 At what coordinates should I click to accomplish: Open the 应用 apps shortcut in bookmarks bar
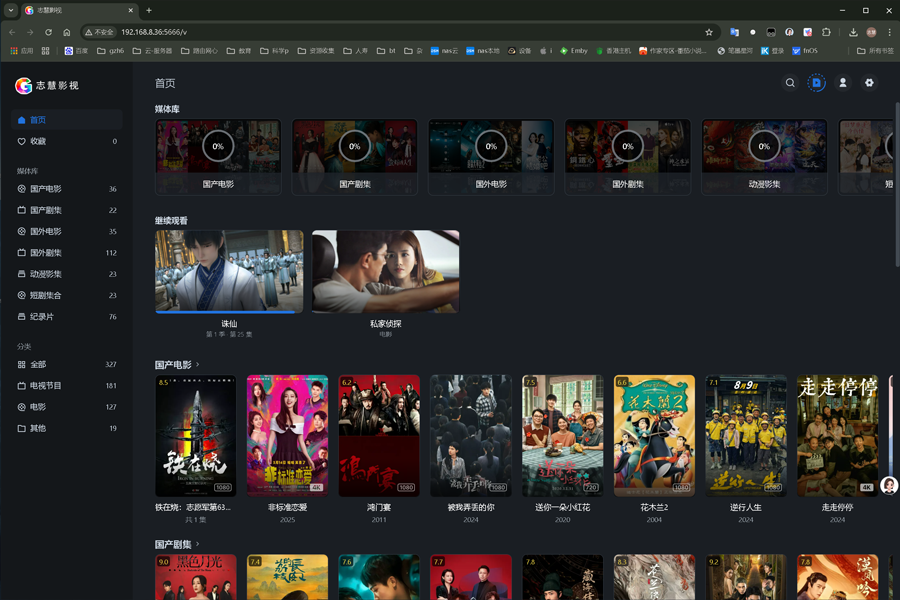tap(22, 51)
